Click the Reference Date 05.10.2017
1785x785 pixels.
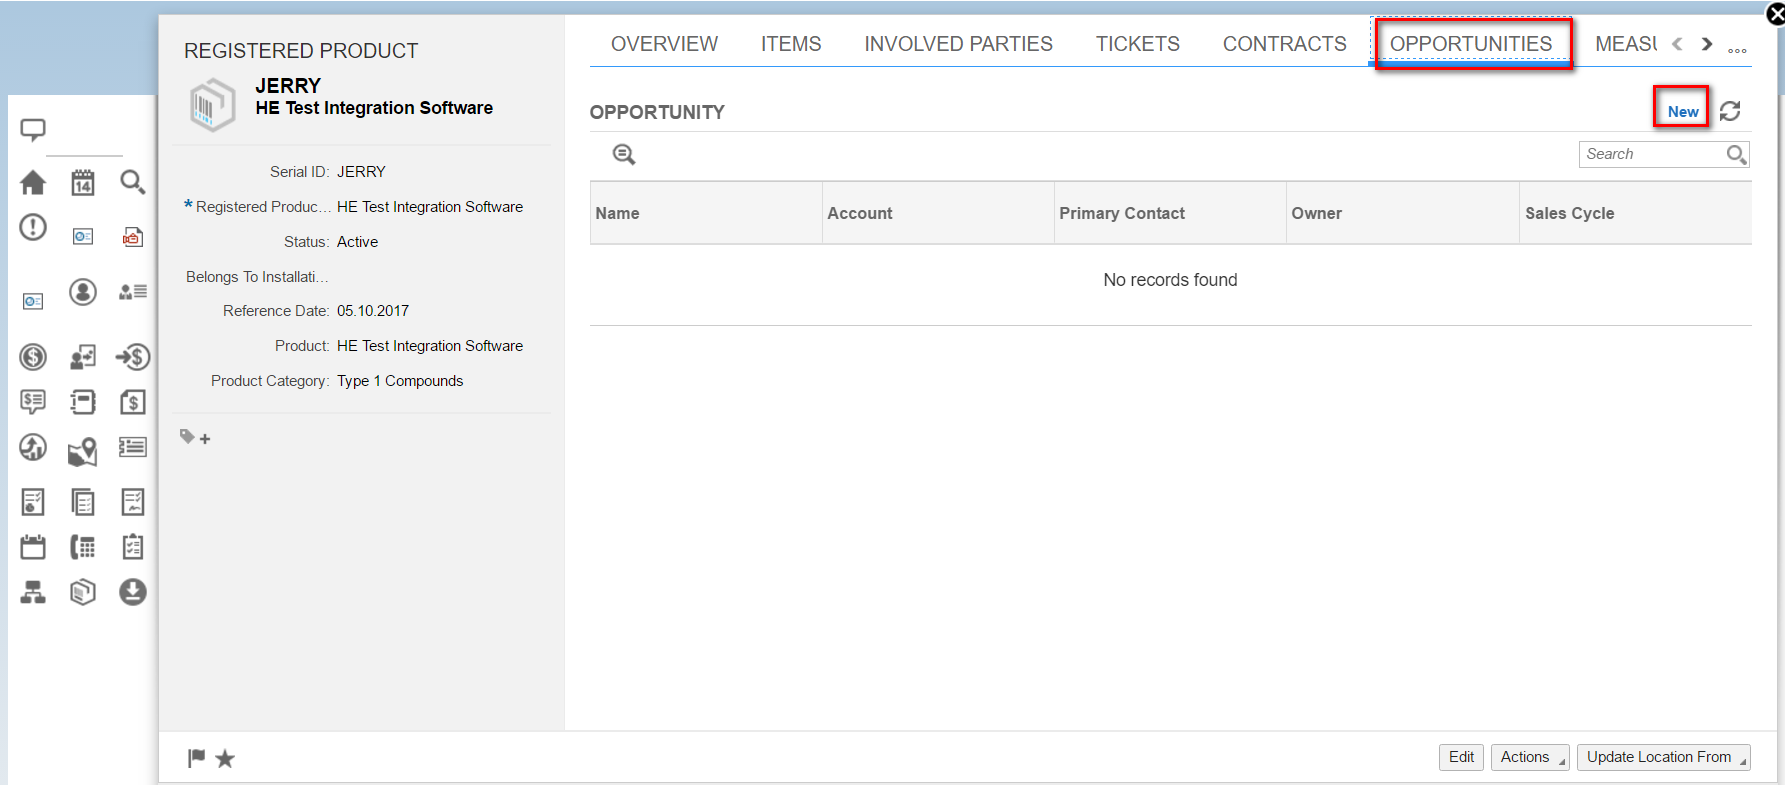pos(373,311)
